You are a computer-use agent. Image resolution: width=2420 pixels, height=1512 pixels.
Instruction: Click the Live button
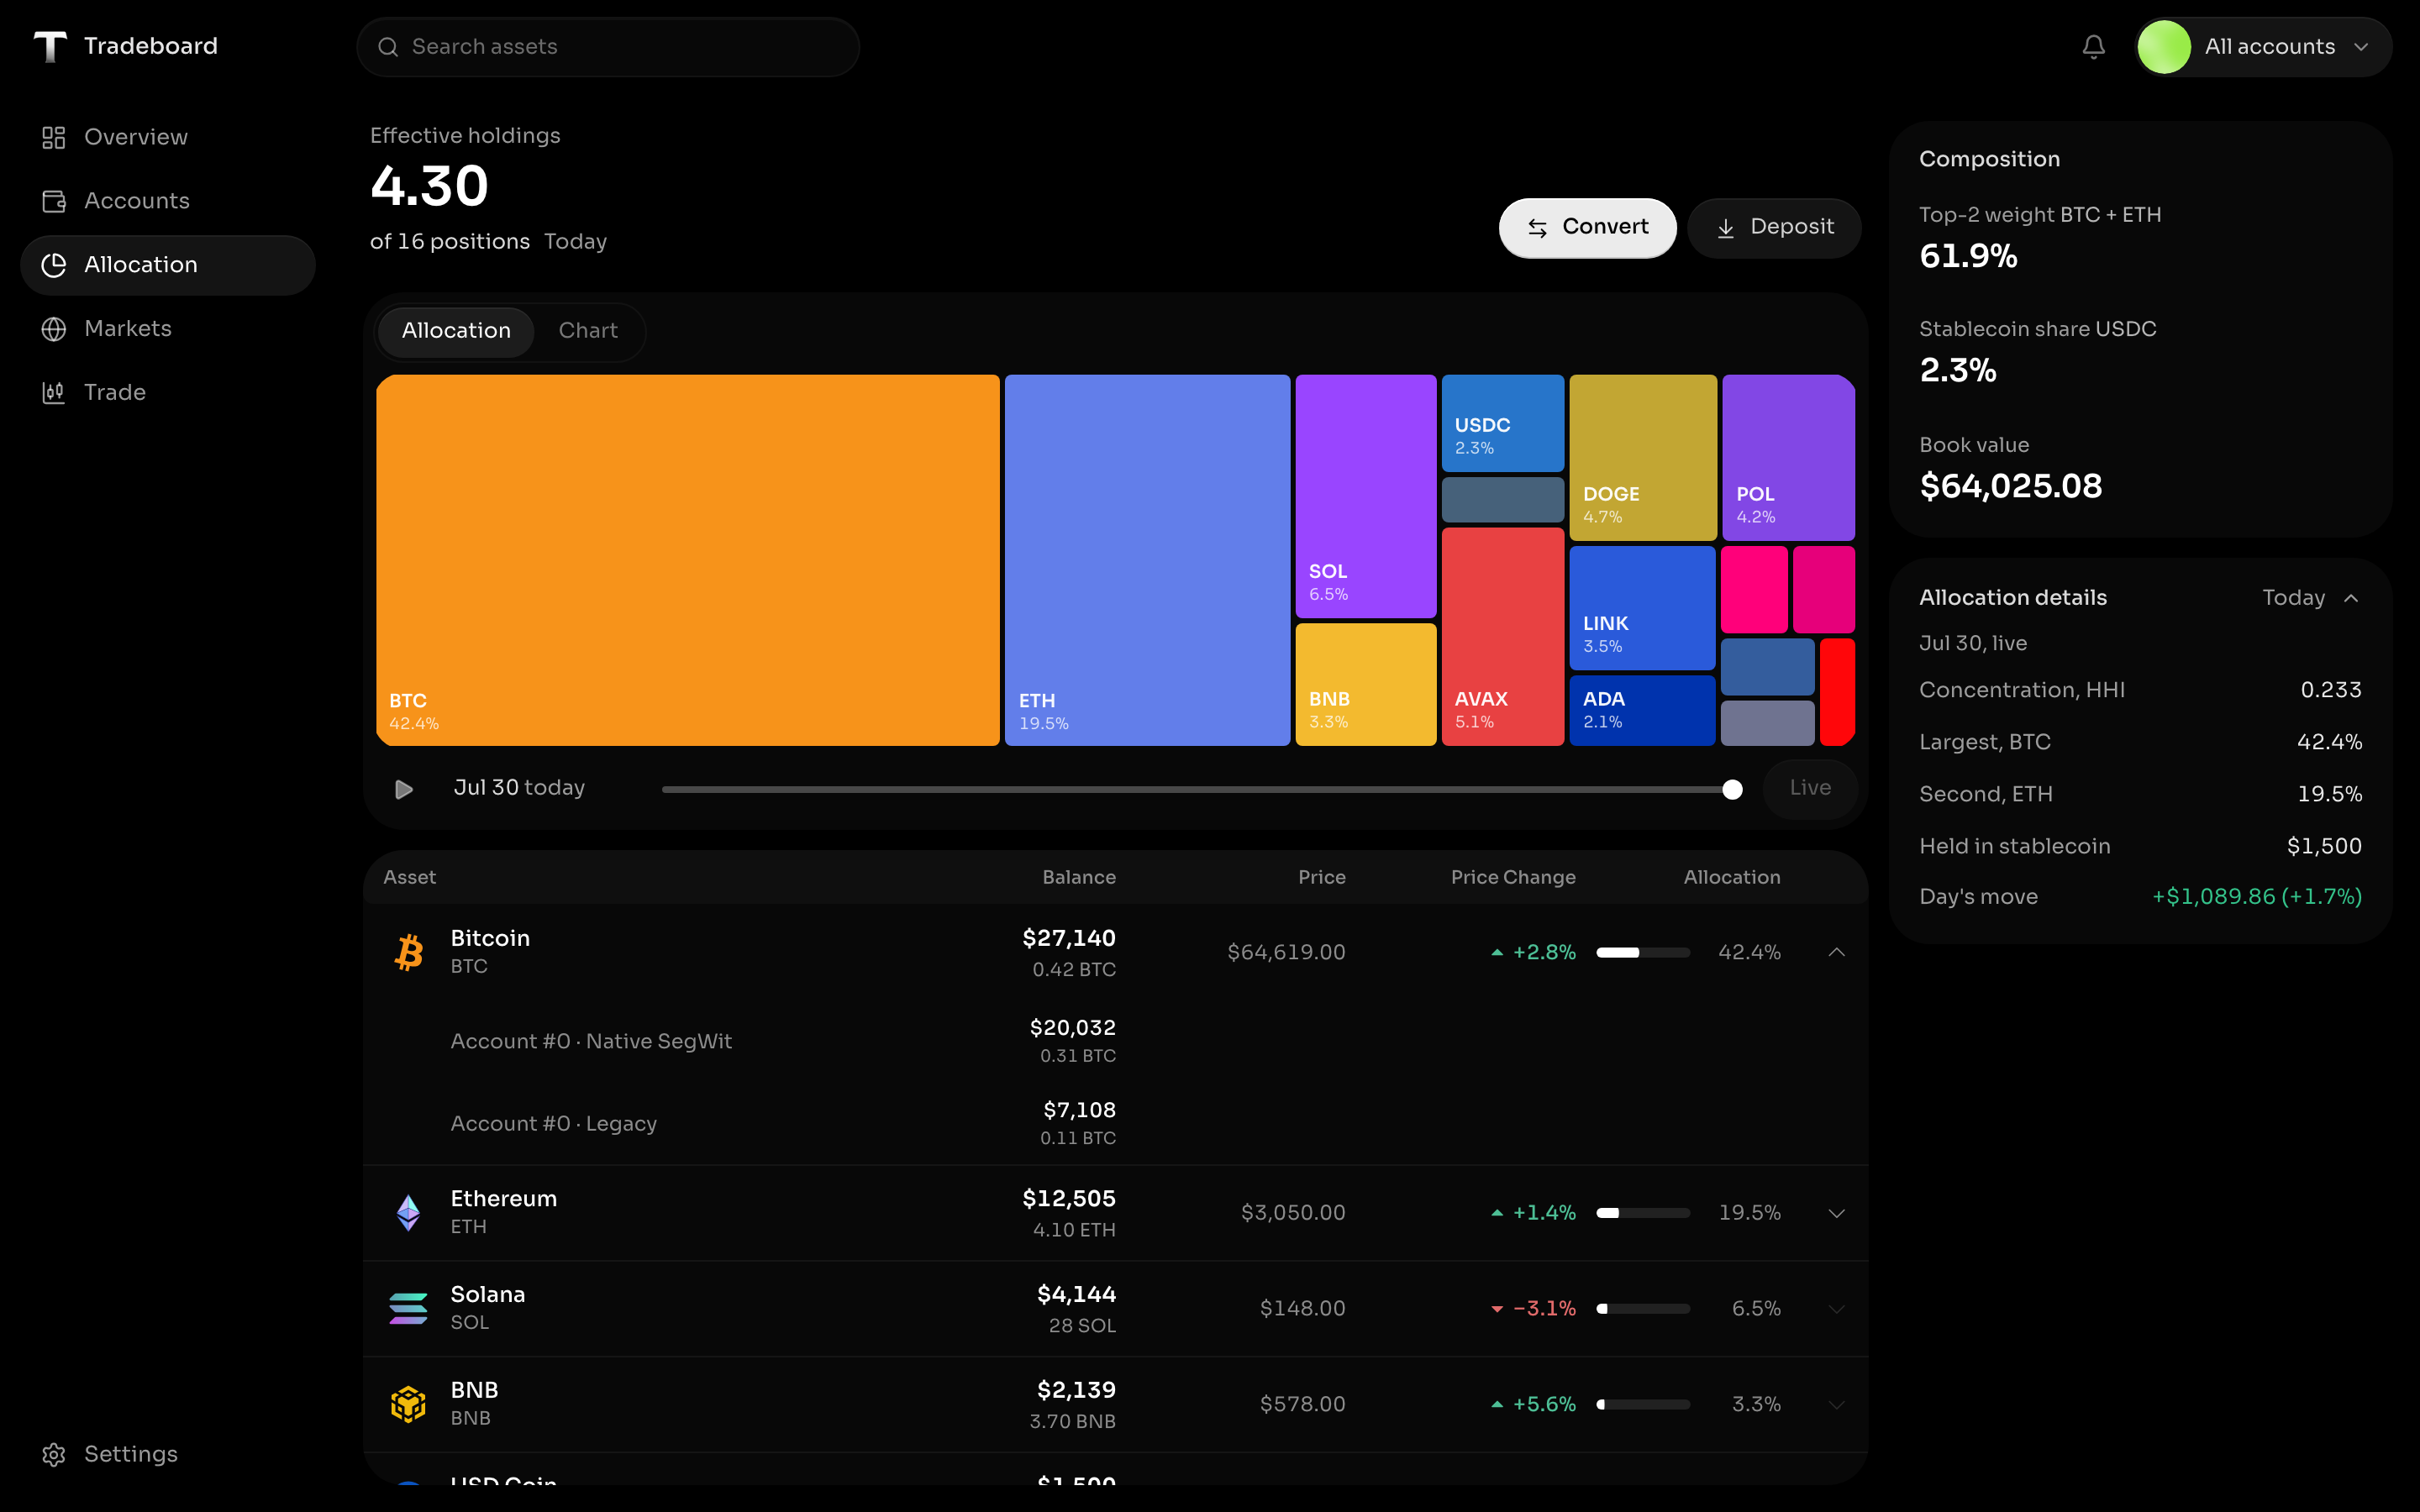pos(1810,789)
